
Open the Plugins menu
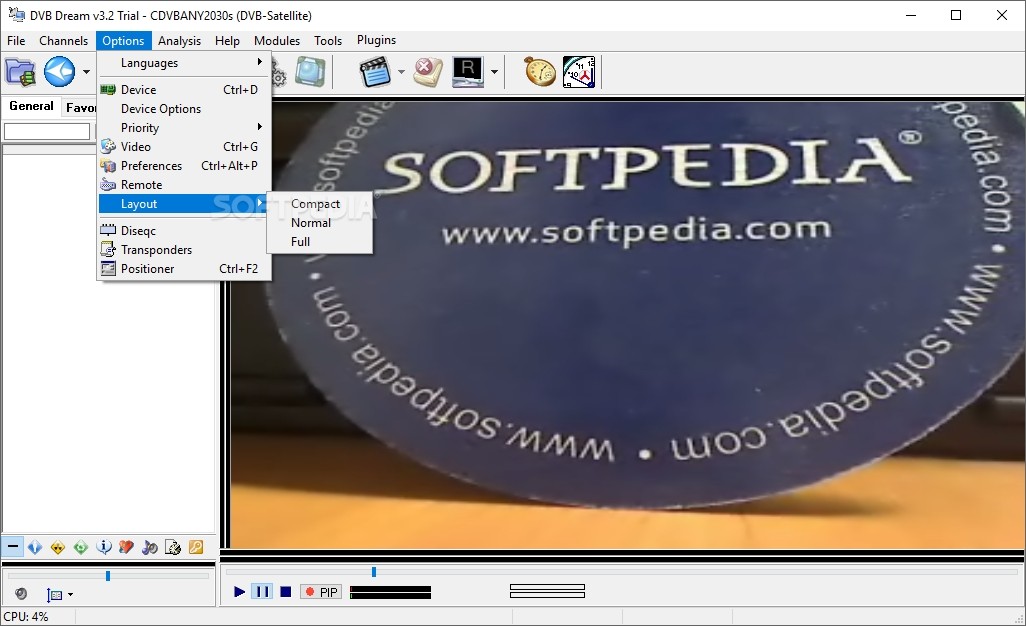(376, 40)
